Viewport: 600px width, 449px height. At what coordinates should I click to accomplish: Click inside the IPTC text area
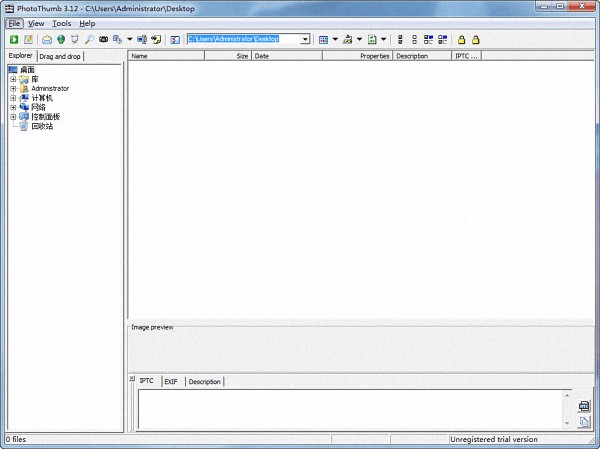pos(350,410)
